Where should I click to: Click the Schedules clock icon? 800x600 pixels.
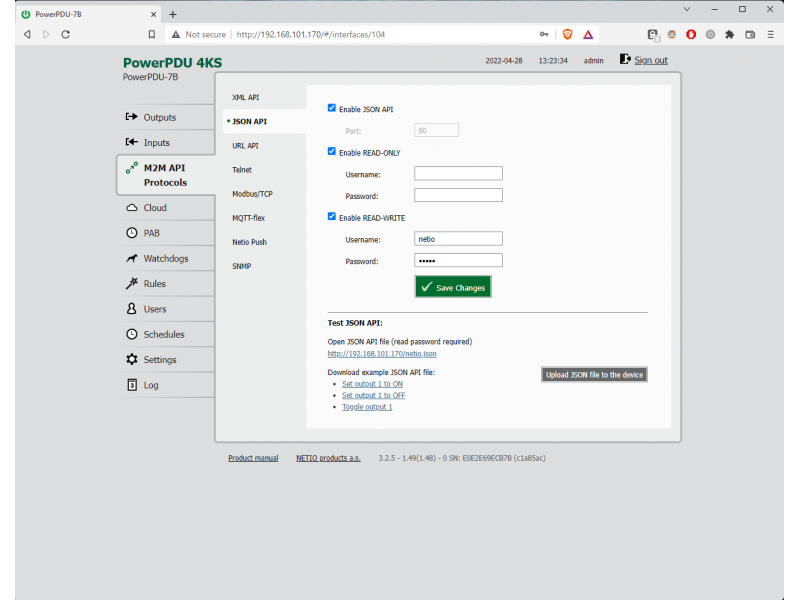(132, 334)
